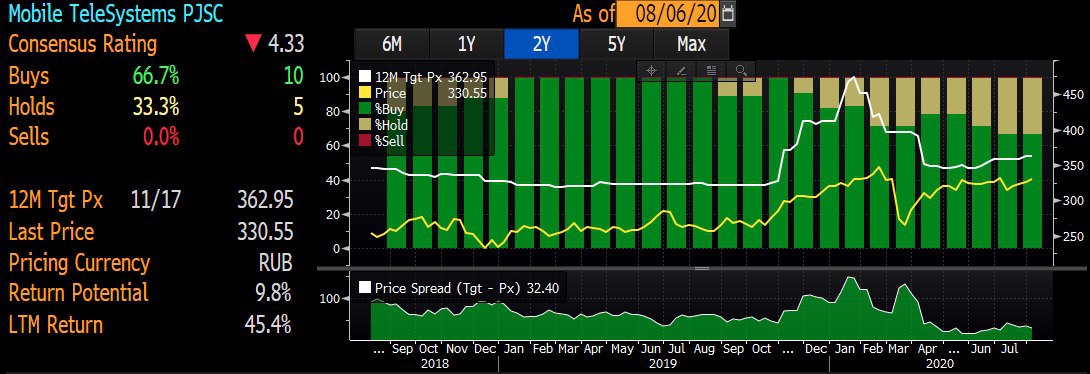1090x374 pixels.
Task: Click the 9.8% return potential value
Action: (273, 293)
